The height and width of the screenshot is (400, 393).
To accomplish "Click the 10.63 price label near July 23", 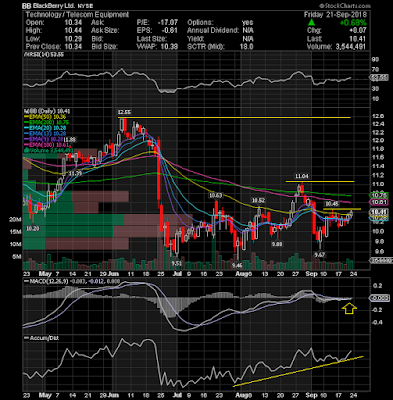I will coord(215,195).
